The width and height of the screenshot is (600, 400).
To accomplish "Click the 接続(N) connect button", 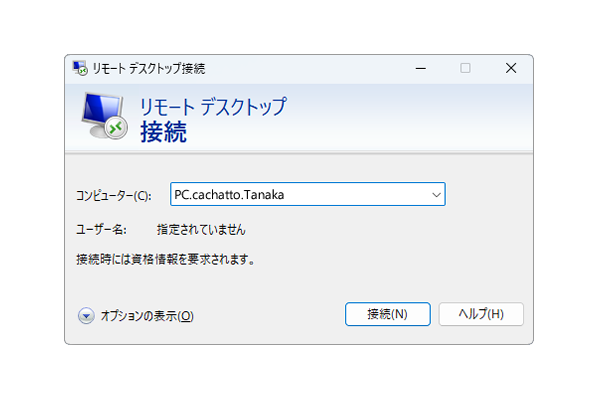I will [x=388, y=314].
